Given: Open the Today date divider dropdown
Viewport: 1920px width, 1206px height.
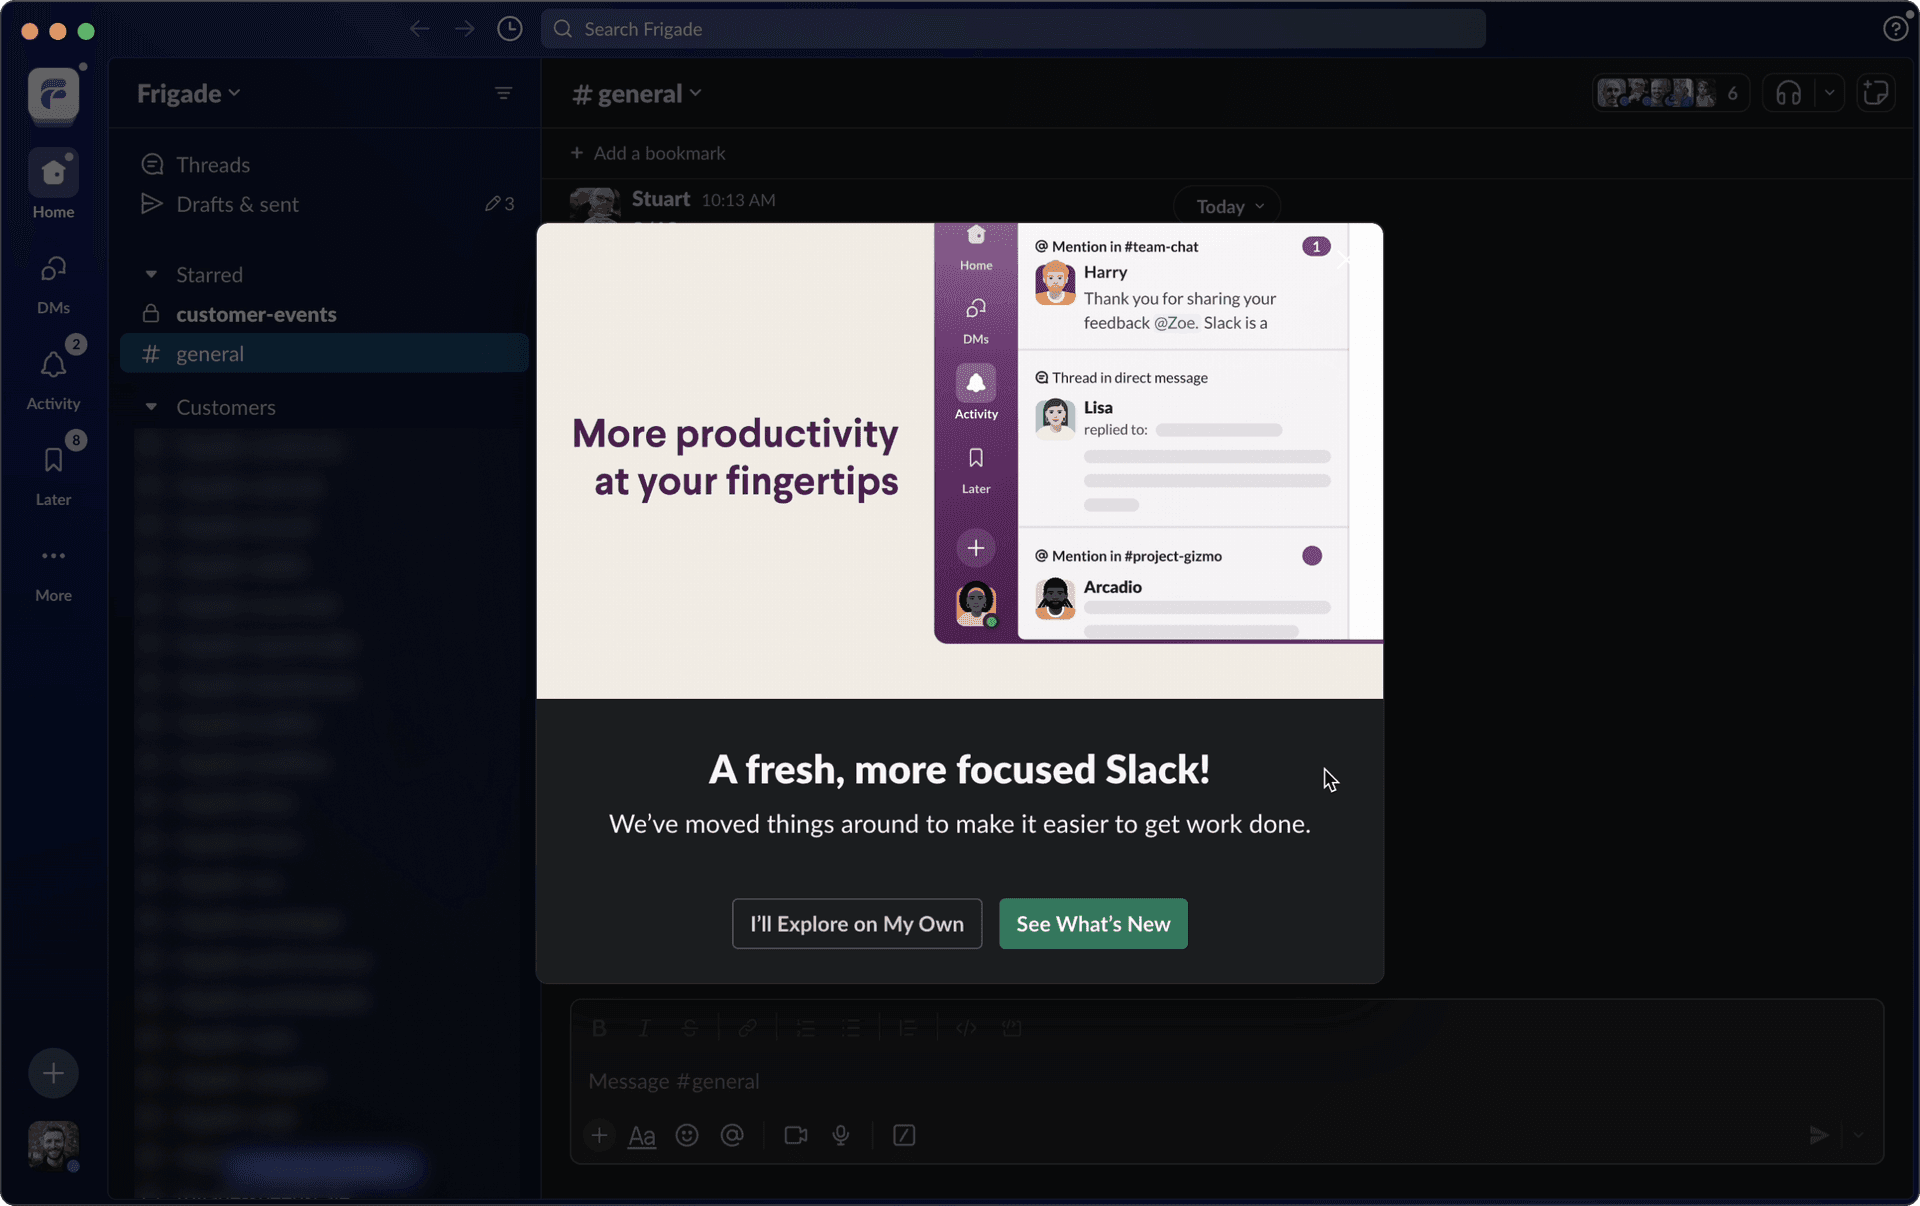Looking at the screenshot, I should 1225,206.
